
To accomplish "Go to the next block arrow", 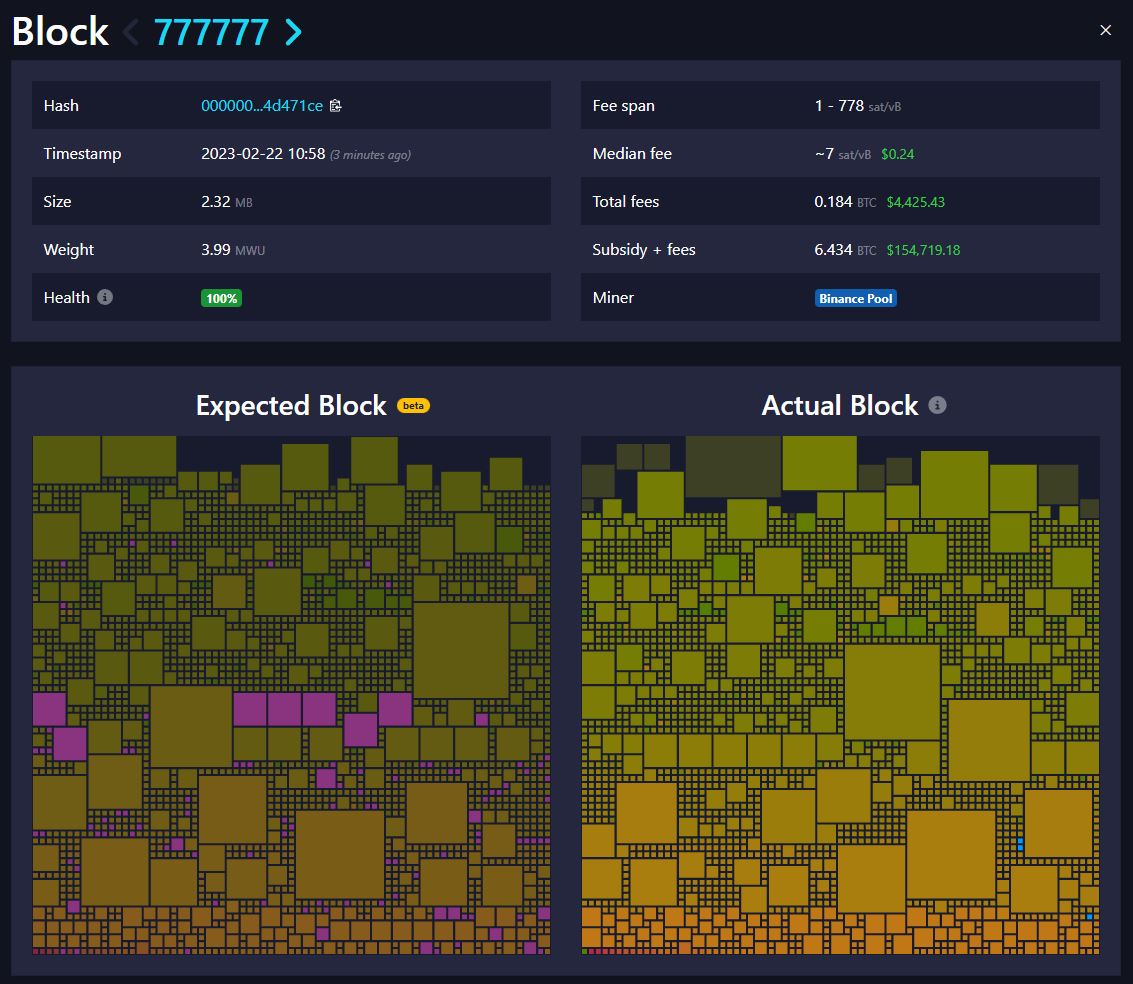I will pos(293,33).
